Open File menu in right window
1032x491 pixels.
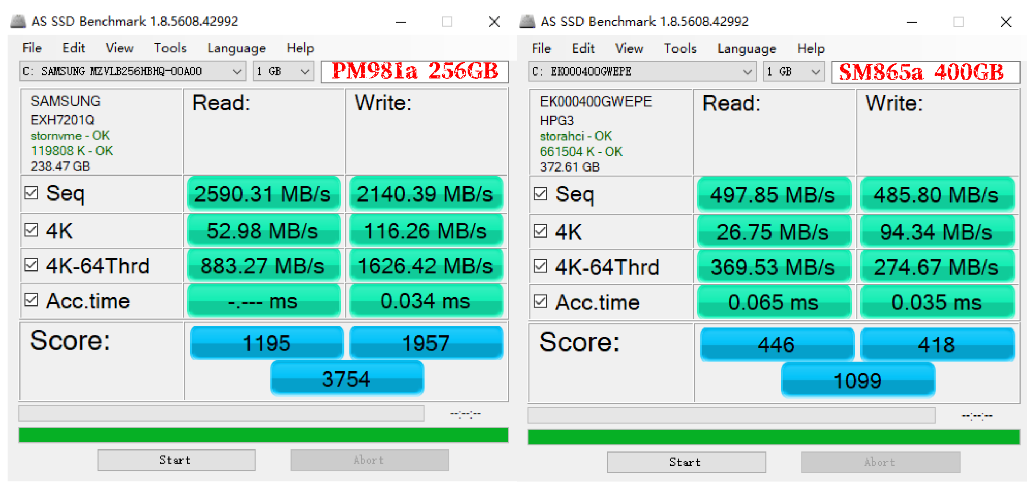click(541, 48)
